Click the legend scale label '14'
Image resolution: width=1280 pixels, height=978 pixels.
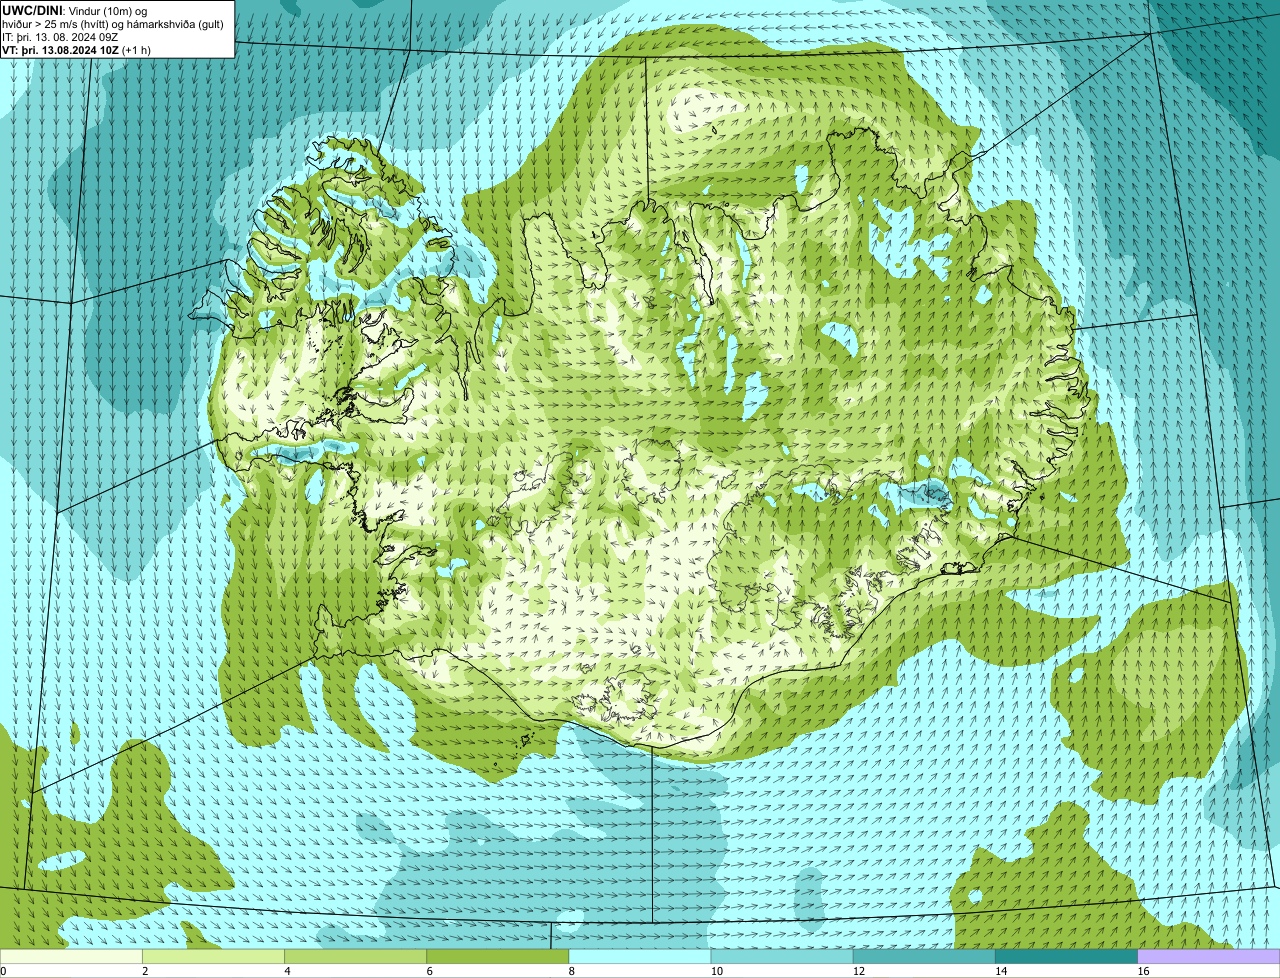coord(1000,971)
